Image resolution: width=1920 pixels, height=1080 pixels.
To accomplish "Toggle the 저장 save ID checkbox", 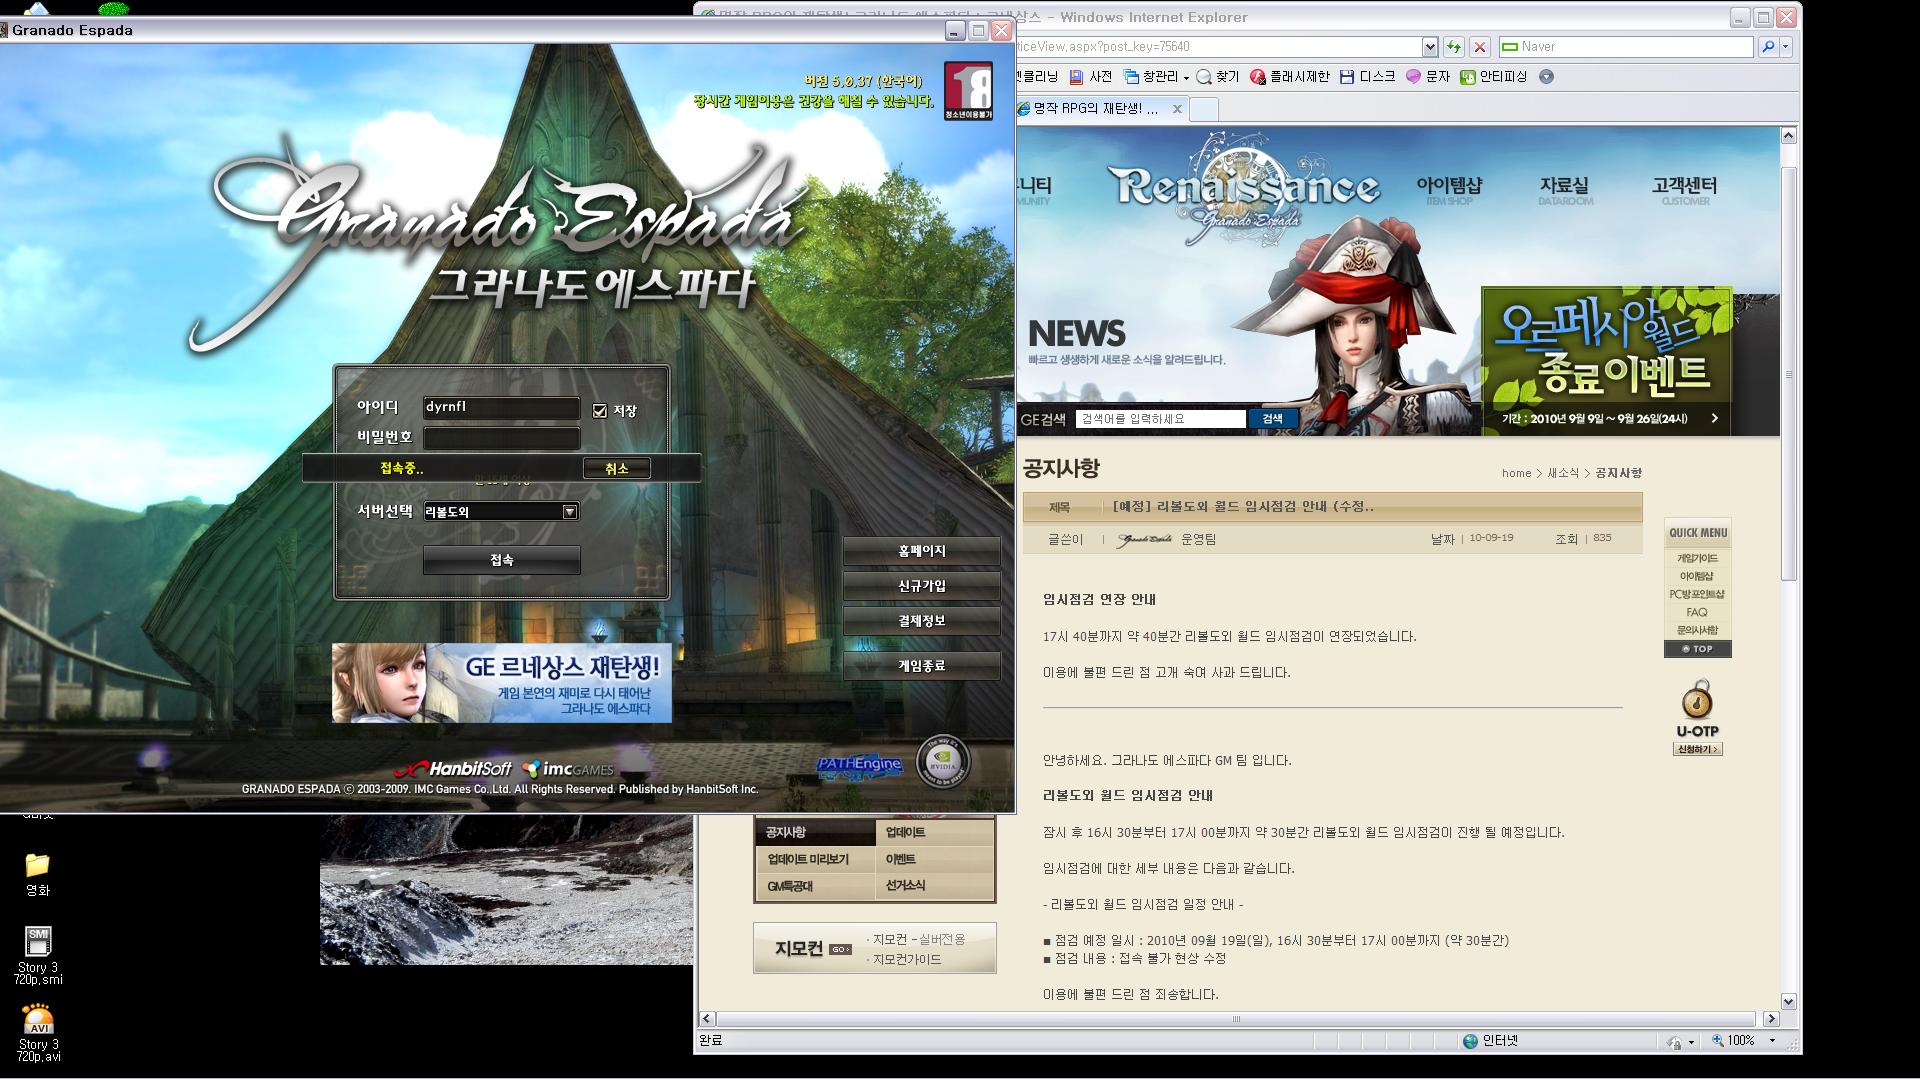I will (x=600, y=411).
